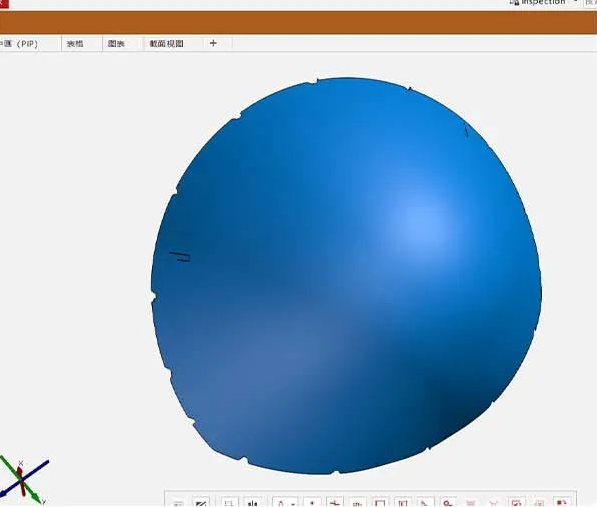597x507 pixels.
Task: Click the search field beside Inspection
Action: pos(591,3)
